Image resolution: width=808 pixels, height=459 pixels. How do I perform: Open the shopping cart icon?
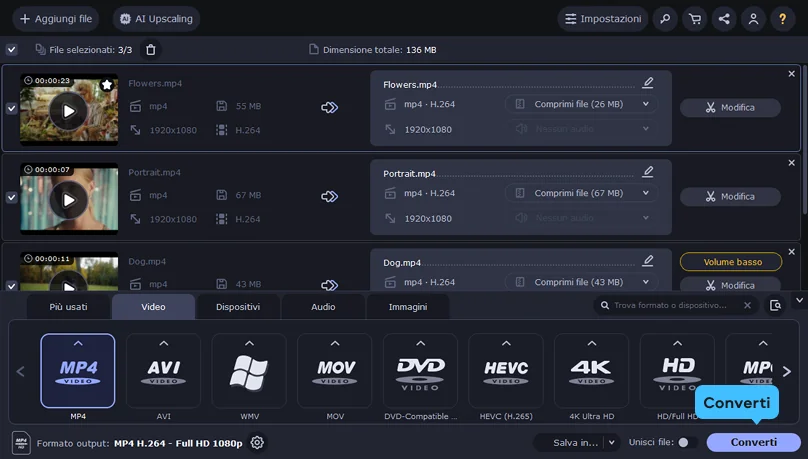pyautogui.click(x=695, y=19)
